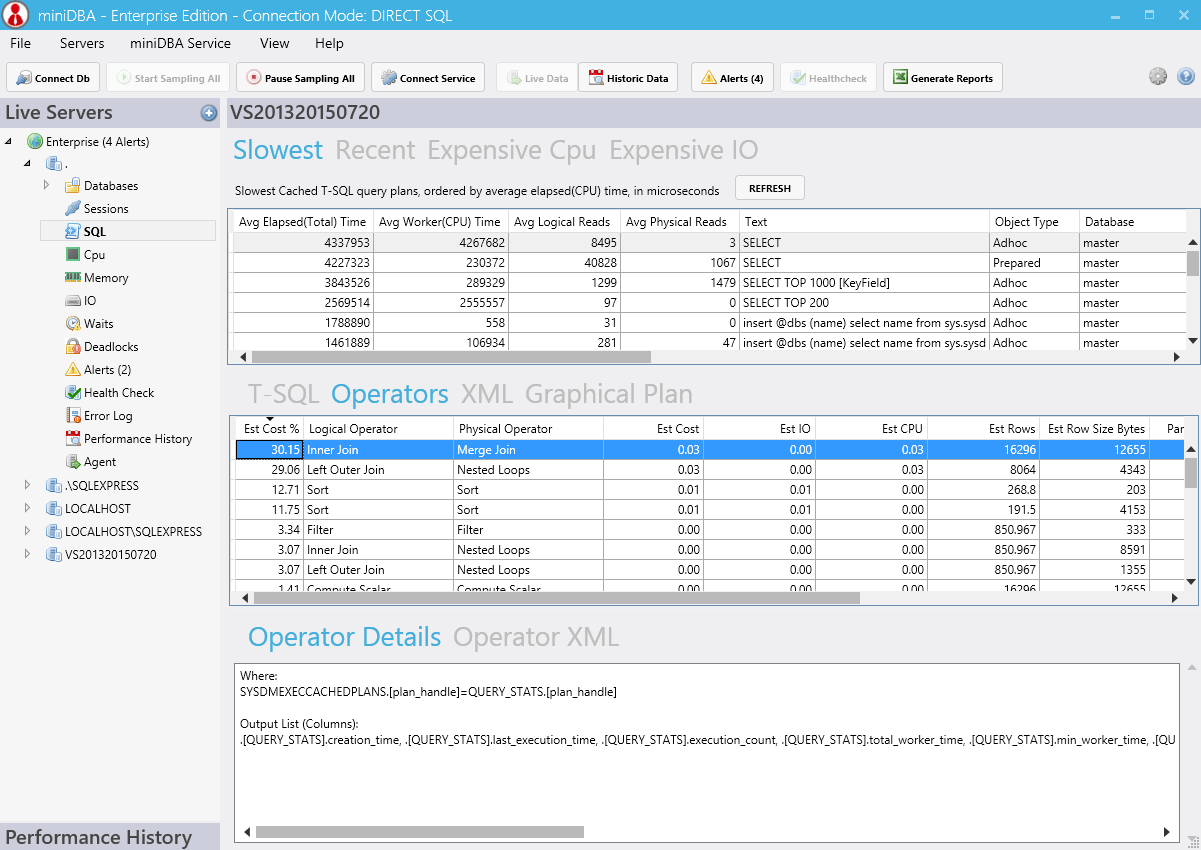This screenshot has width=1201, height=850.
Task: Expand the Databases tree node
Action: tap(45, 185)
